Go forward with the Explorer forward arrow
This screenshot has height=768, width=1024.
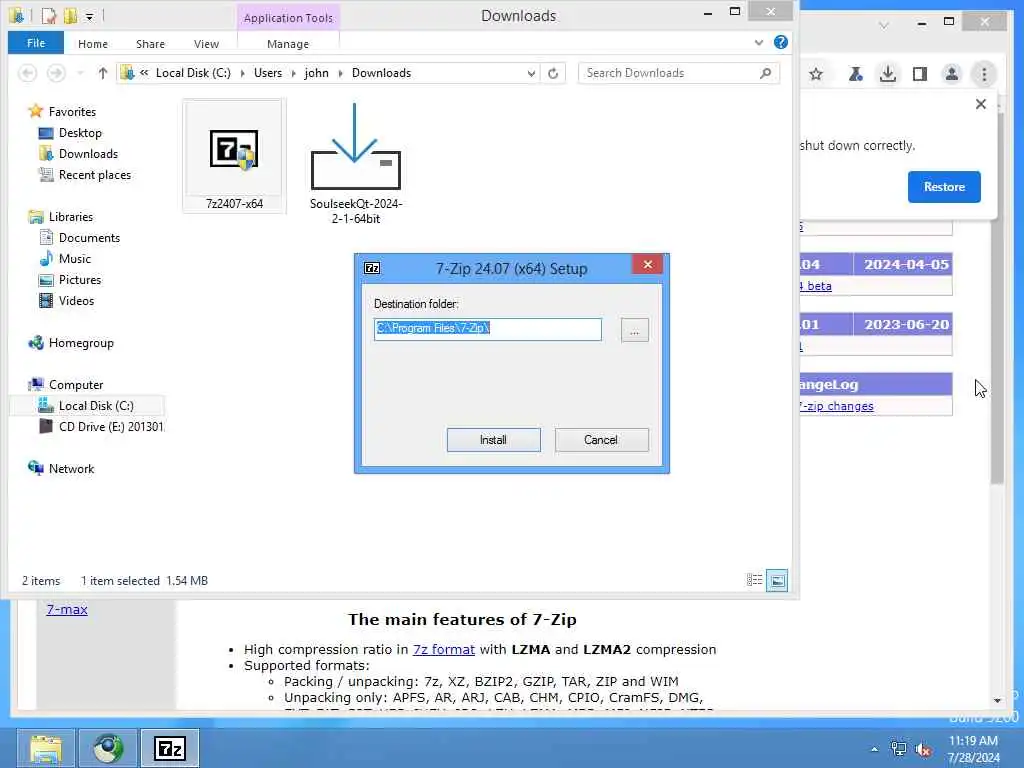(56, 73)
